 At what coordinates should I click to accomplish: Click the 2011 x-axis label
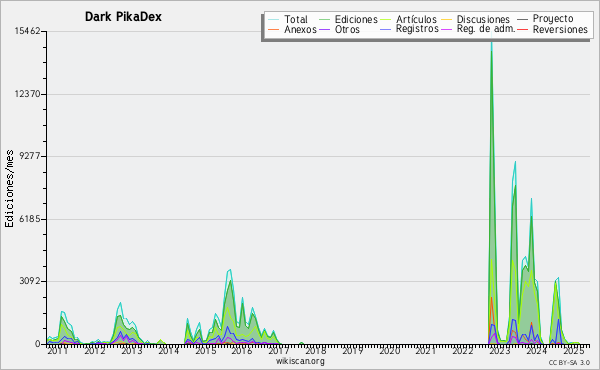pyautogui.click(x=57, y=350)
